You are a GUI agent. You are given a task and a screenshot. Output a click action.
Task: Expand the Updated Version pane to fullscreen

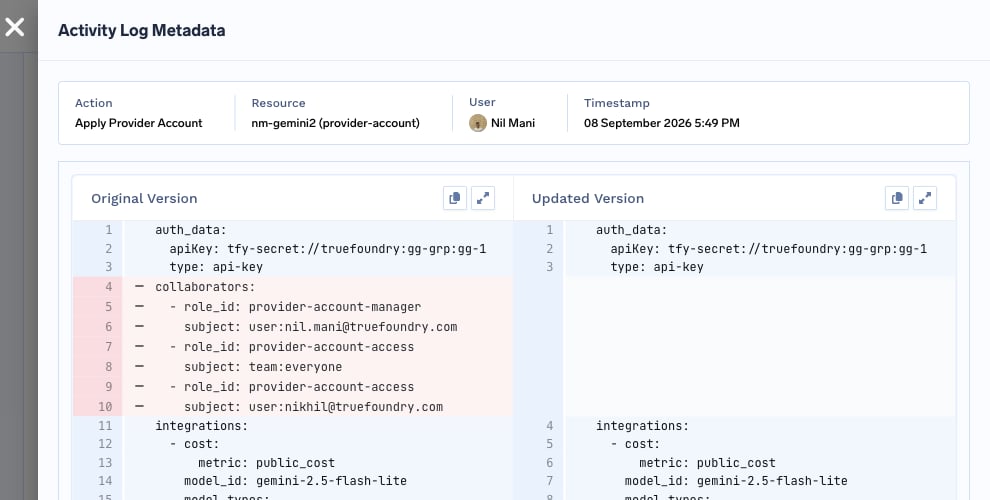pyautogui.click(x=925, y=198)
